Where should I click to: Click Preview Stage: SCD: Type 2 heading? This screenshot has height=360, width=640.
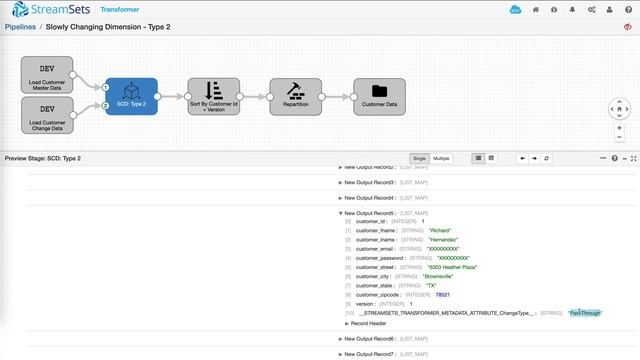pyautogui.click(x=43, y=158)
